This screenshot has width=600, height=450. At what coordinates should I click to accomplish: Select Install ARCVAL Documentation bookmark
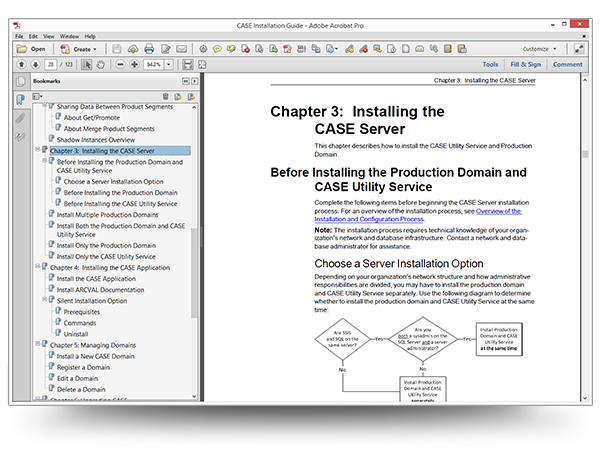point(101,290)
